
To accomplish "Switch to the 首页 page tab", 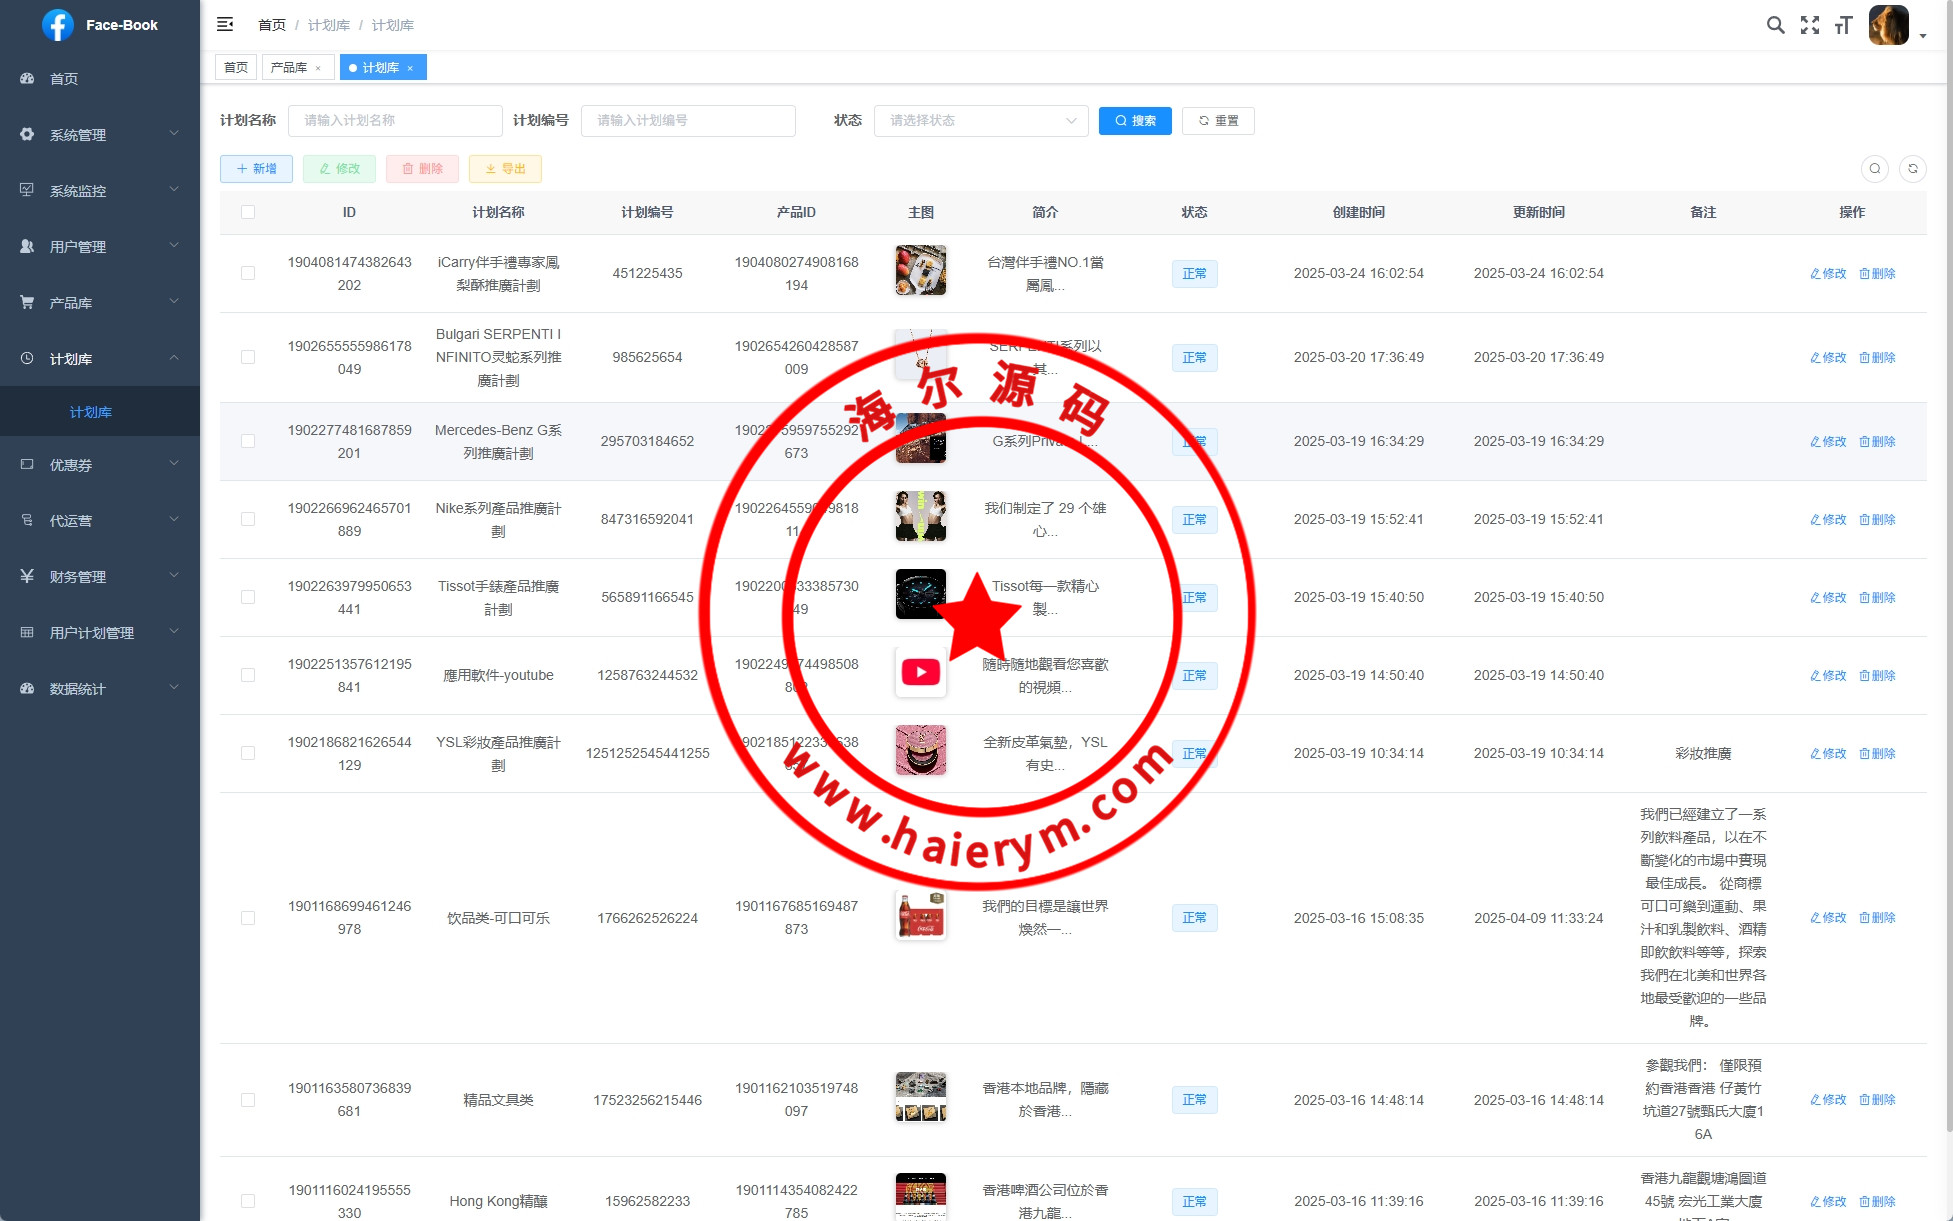I will pyautogui.click(x=236, y=68).
